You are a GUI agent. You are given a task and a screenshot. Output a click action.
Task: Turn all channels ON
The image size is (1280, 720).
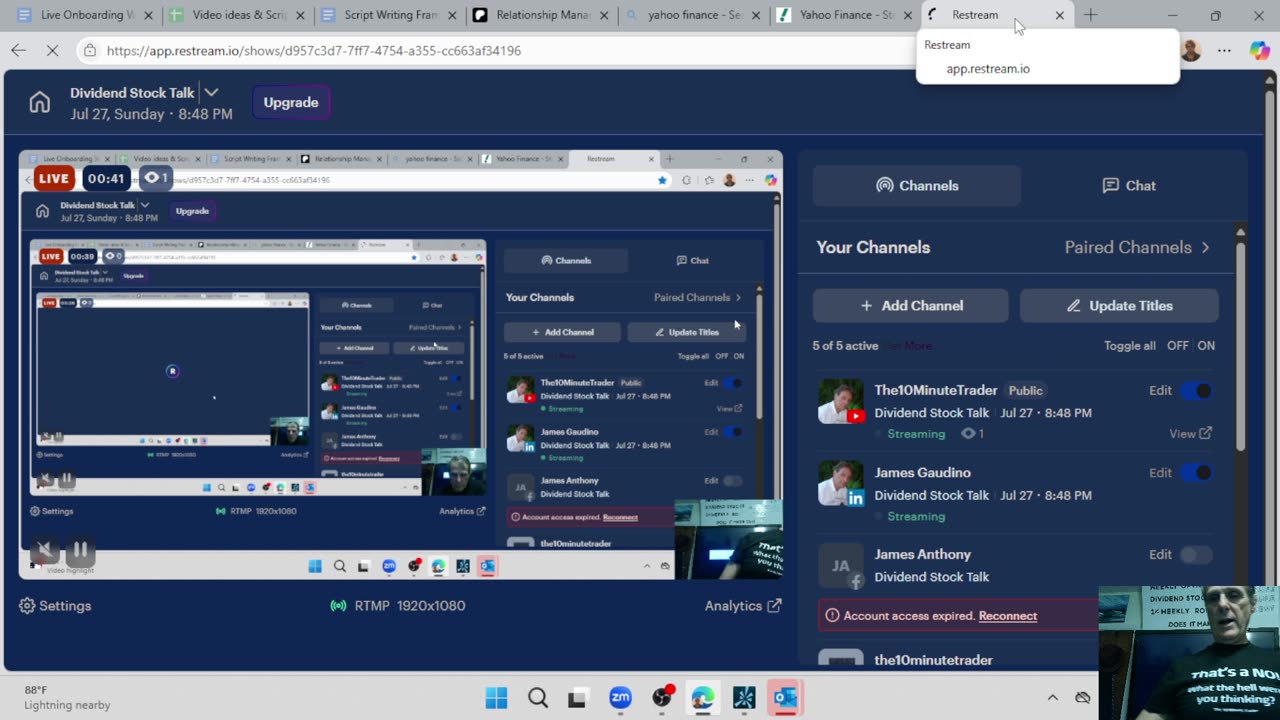coord(1206,346)
